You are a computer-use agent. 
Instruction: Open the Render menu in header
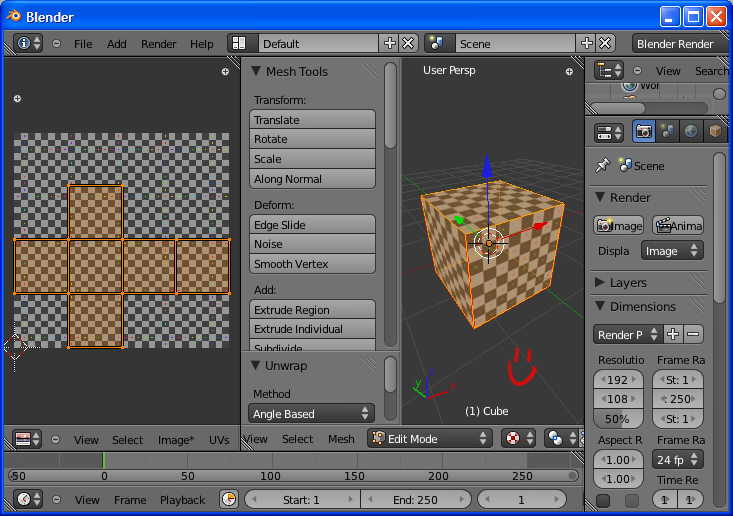158,44
